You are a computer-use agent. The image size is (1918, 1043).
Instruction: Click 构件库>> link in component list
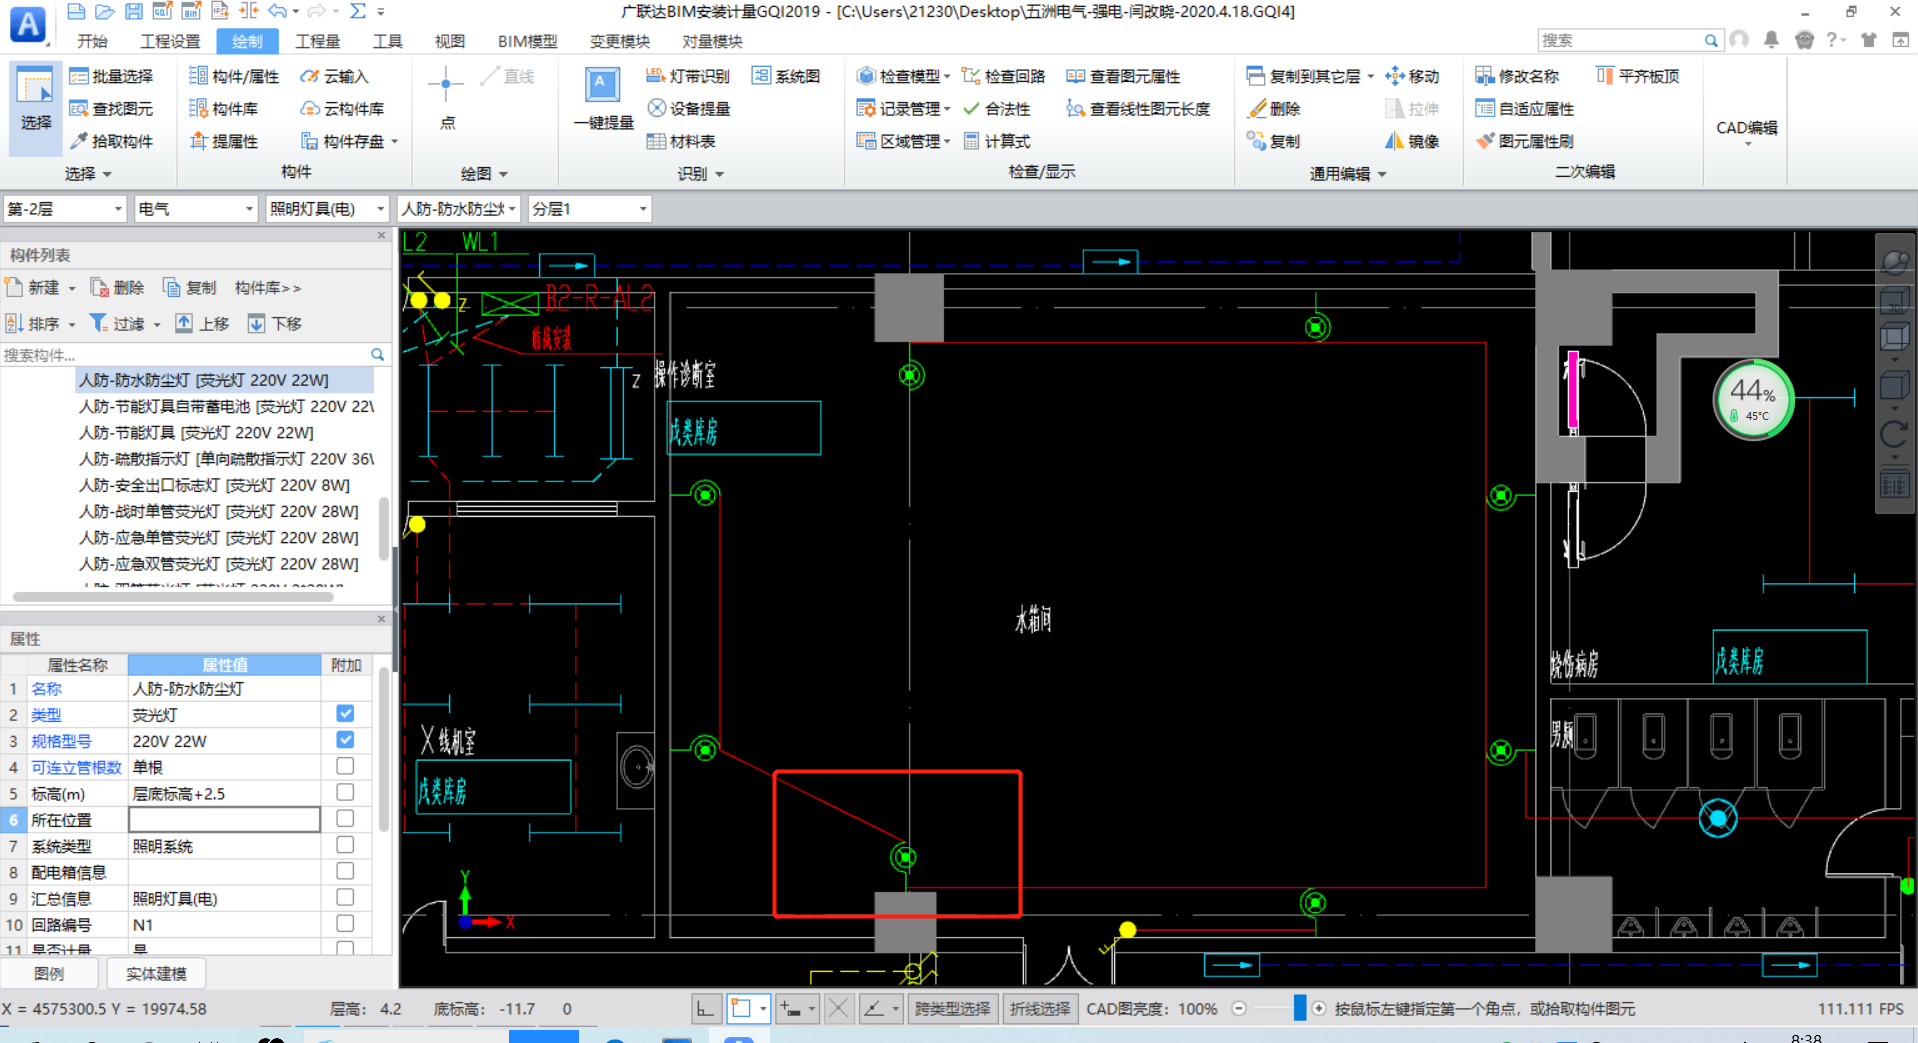267,288
